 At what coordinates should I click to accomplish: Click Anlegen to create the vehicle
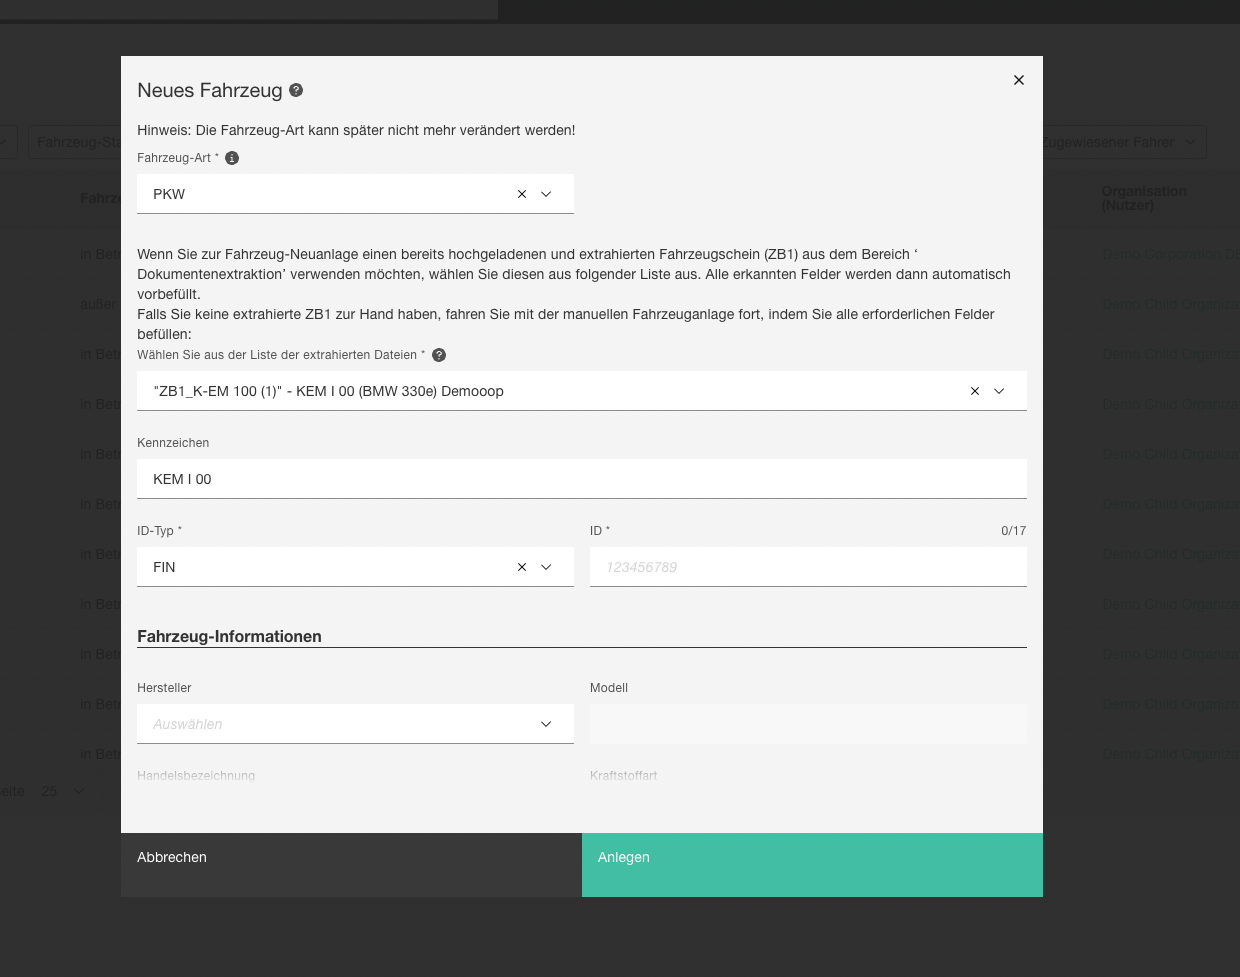(812, 865)
